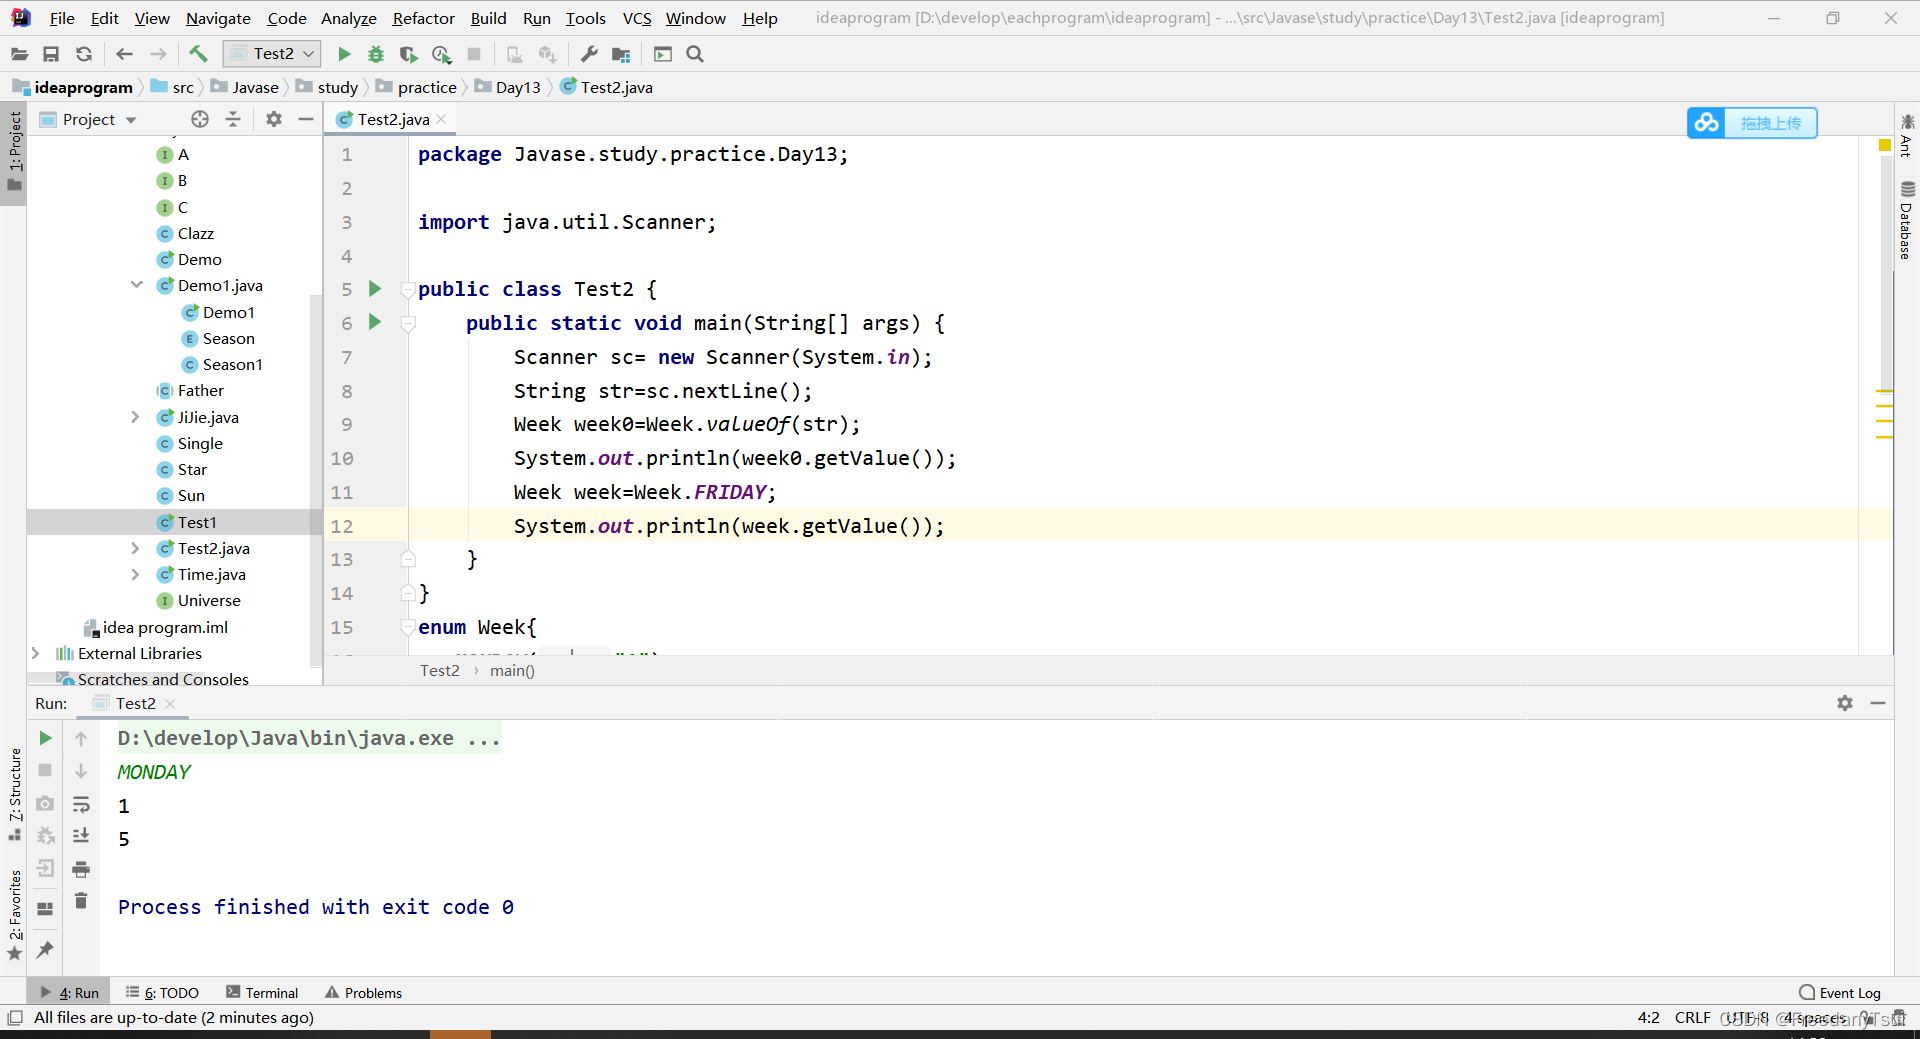
Task: Run Test2 with coverage icon
Action: [408, 54]
